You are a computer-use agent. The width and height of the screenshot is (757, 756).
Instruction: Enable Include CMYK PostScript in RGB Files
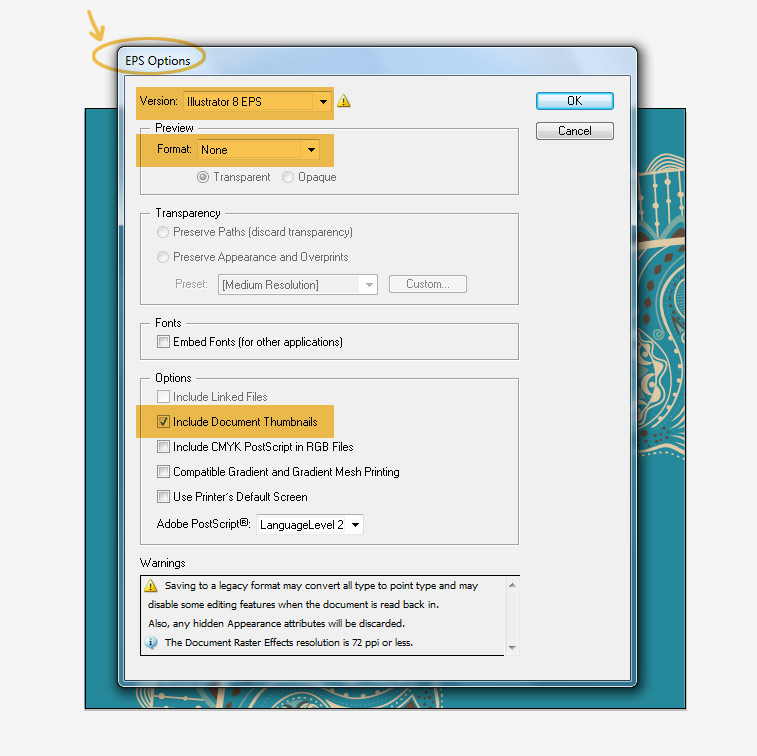click(163, 447)
